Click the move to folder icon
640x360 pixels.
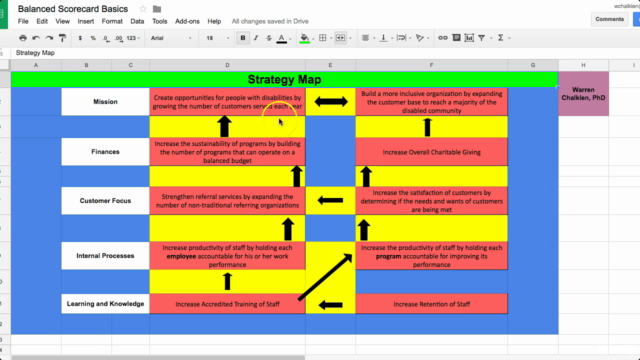(157, 9)
